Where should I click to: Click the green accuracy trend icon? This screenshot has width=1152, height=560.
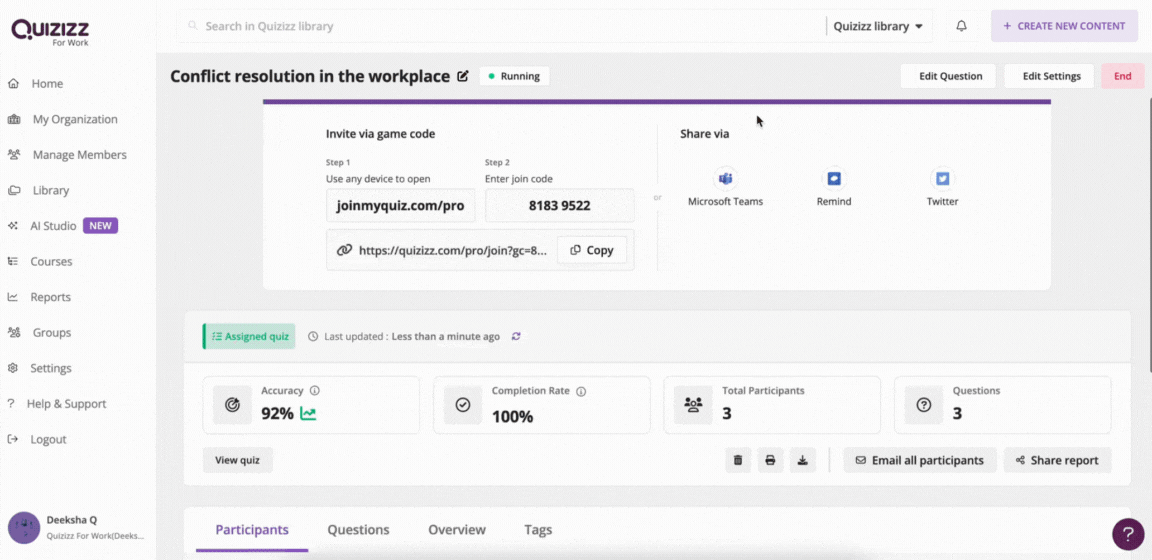point(309,414)
